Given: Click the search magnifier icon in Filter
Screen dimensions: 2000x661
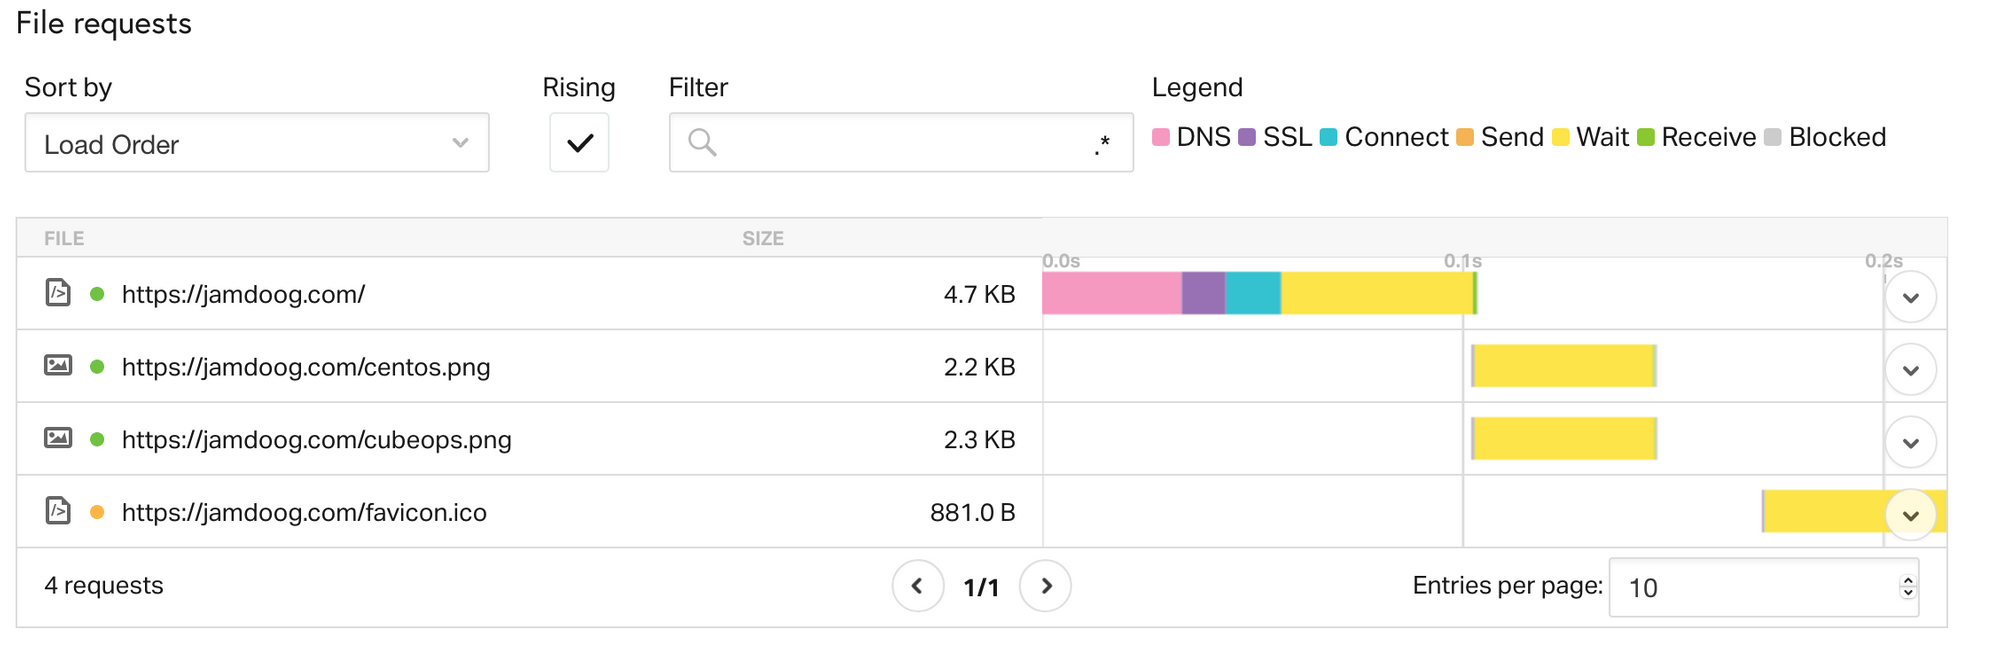Looking at the screenshot, I should (702, 143).
